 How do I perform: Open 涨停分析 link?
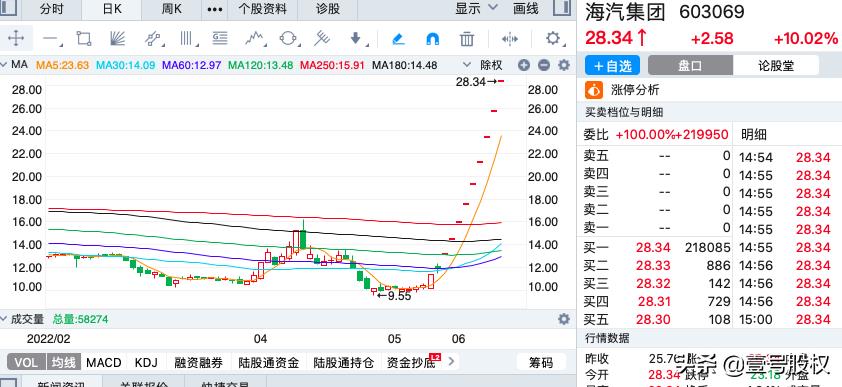pyautogui.click(x=635, y=90)
